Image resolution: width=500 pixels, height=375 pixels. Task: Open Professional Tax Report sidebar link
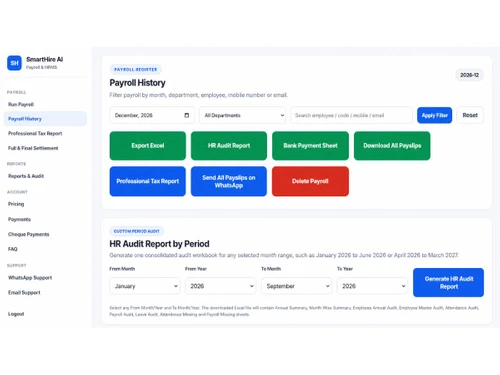[x=35, y=133]
